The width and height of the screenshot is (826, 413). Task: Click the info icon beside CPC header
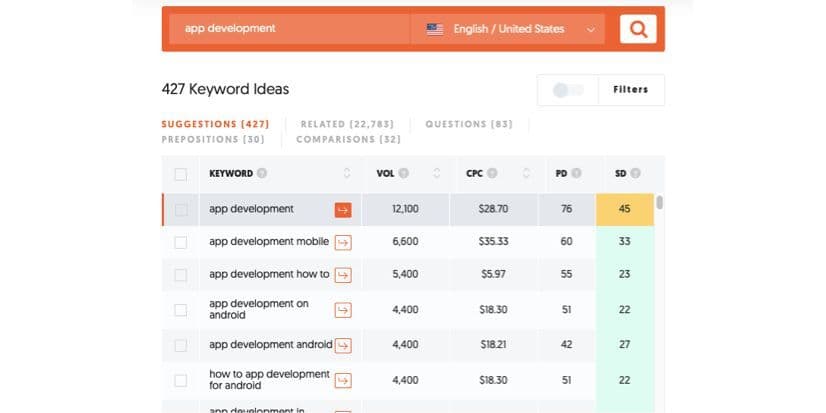point(493,174)
